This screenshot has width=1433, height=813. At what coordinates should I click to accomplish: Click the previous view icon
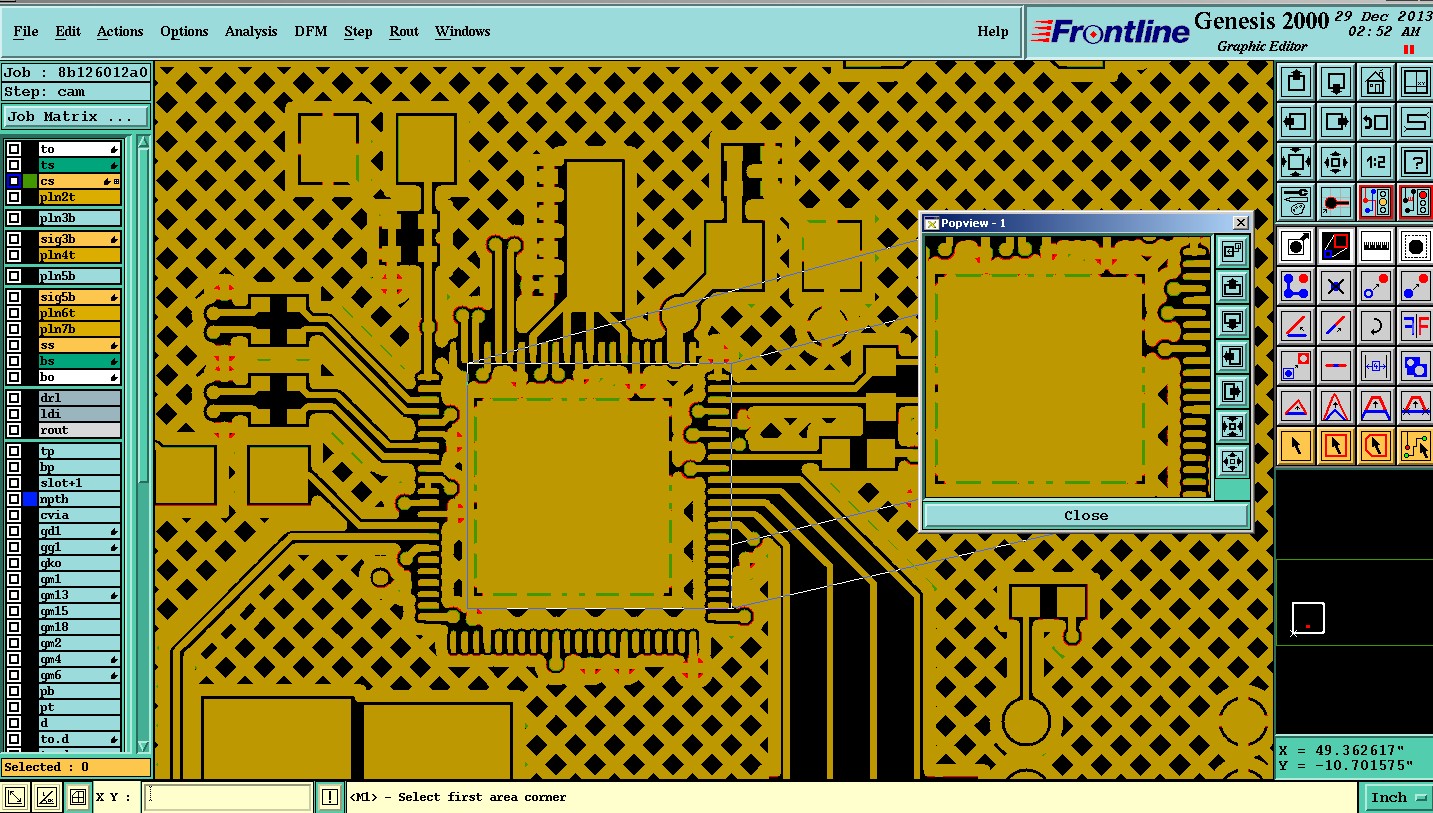pyautogui.click(x=1376, y=122)
